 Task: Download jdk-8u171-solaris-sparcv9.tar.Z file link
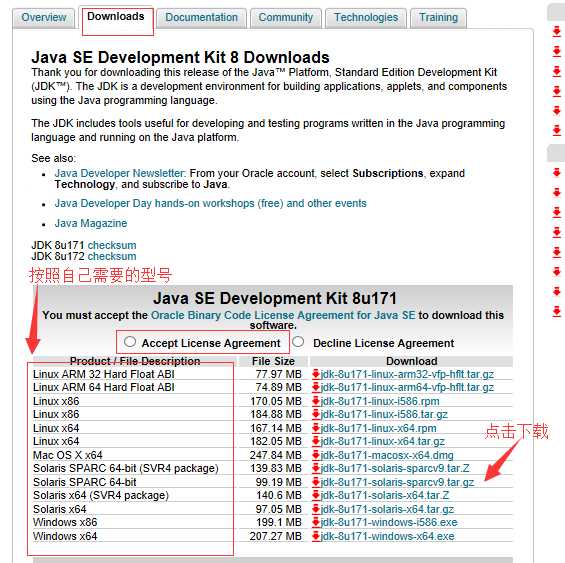click(x=395, y=469)
